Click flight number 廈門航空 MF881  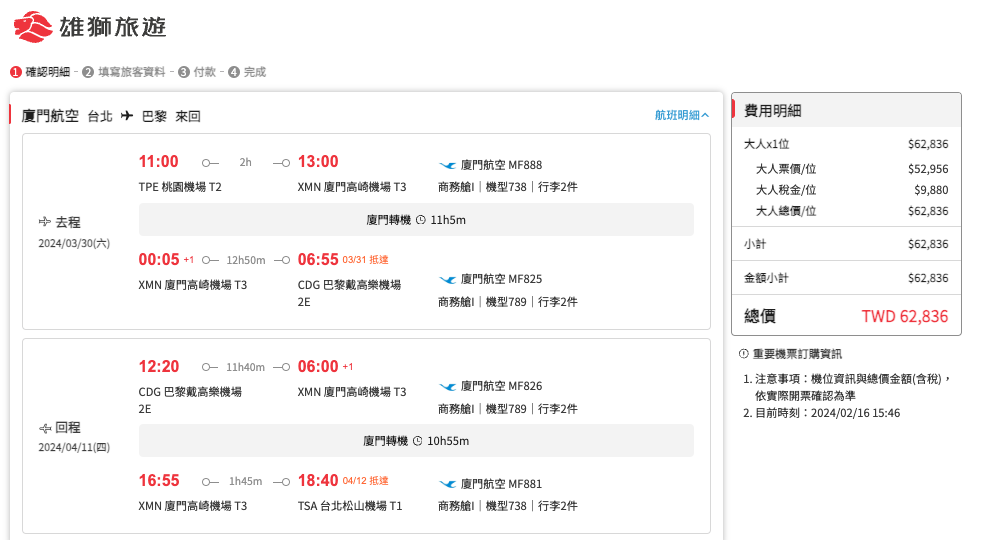[501, 484]
